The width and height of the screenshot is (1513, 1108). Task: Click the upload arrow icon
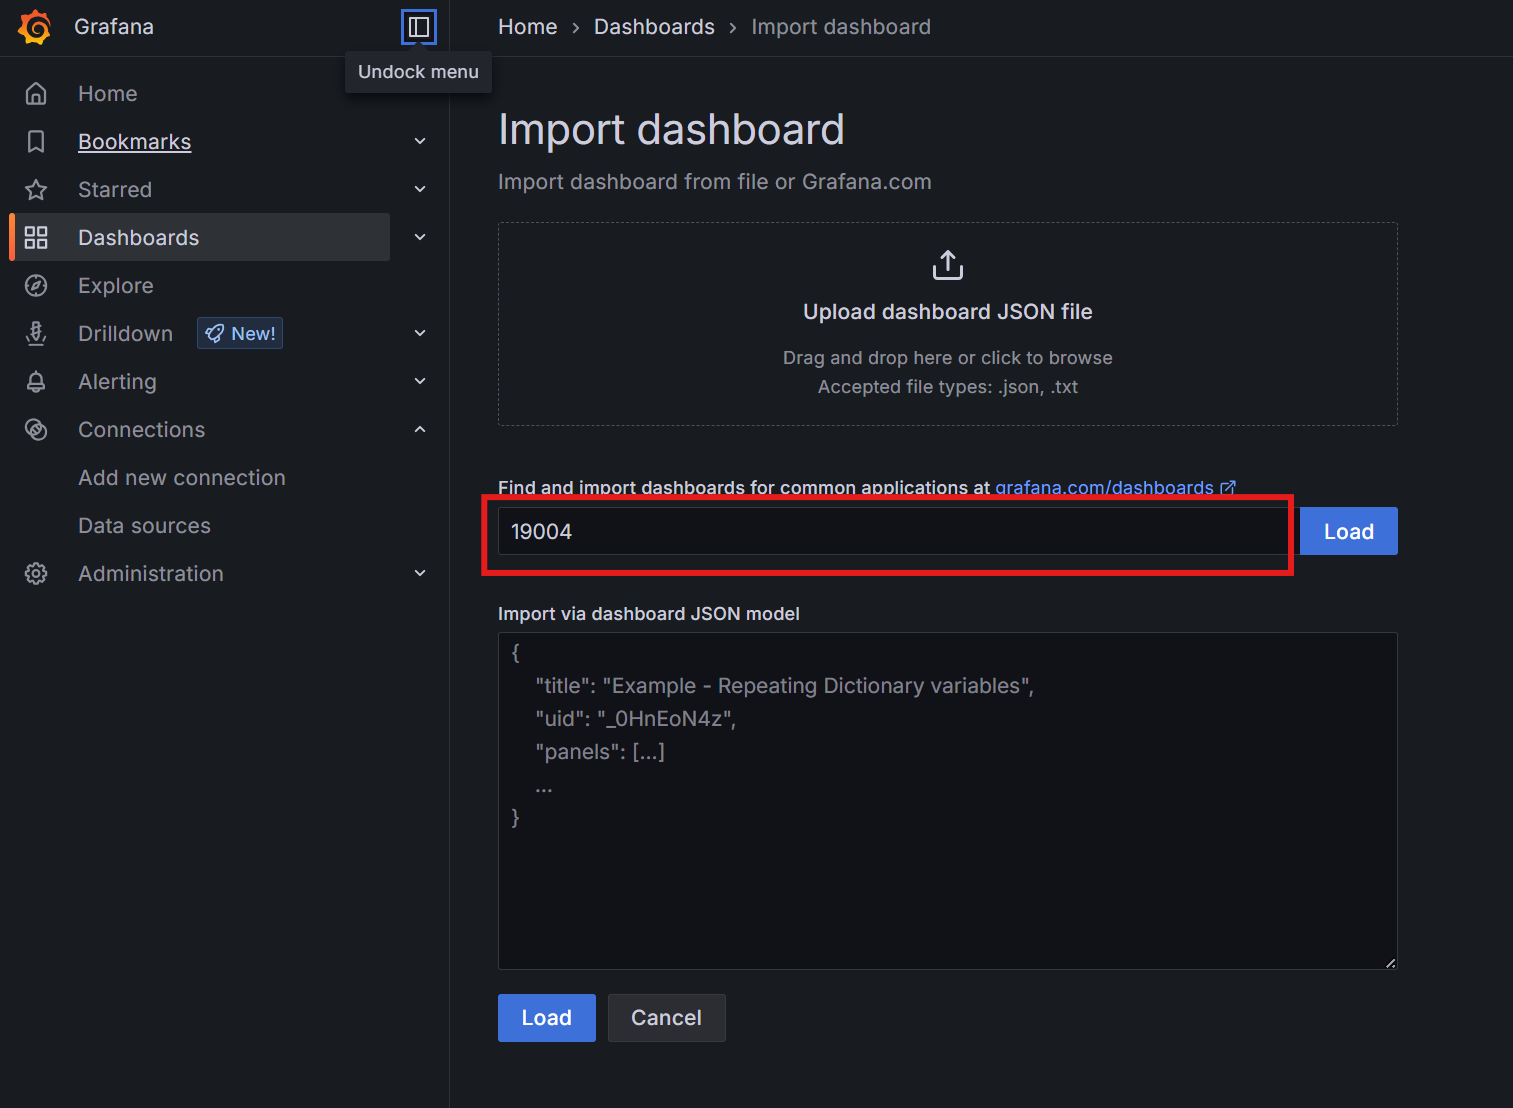click(x=948, y=266)
